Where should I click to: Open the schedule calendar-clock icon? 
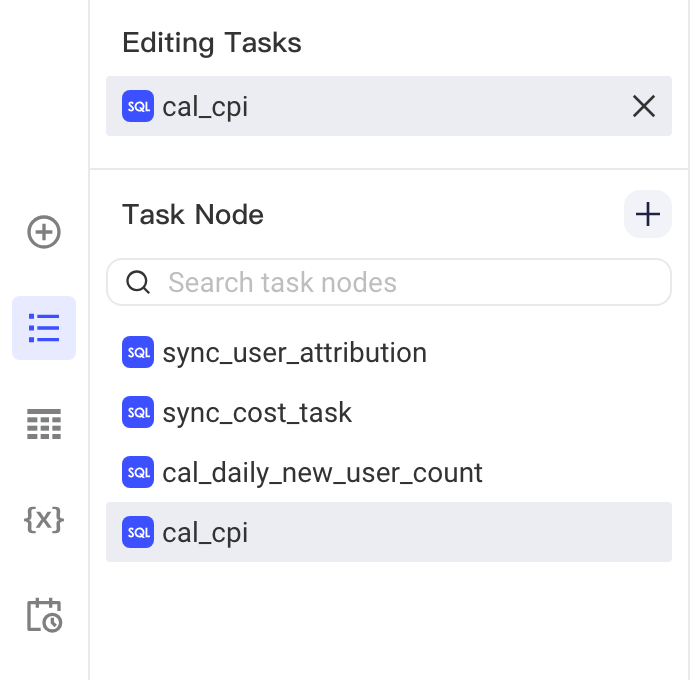pyautogui.click(x=44, y=615)
